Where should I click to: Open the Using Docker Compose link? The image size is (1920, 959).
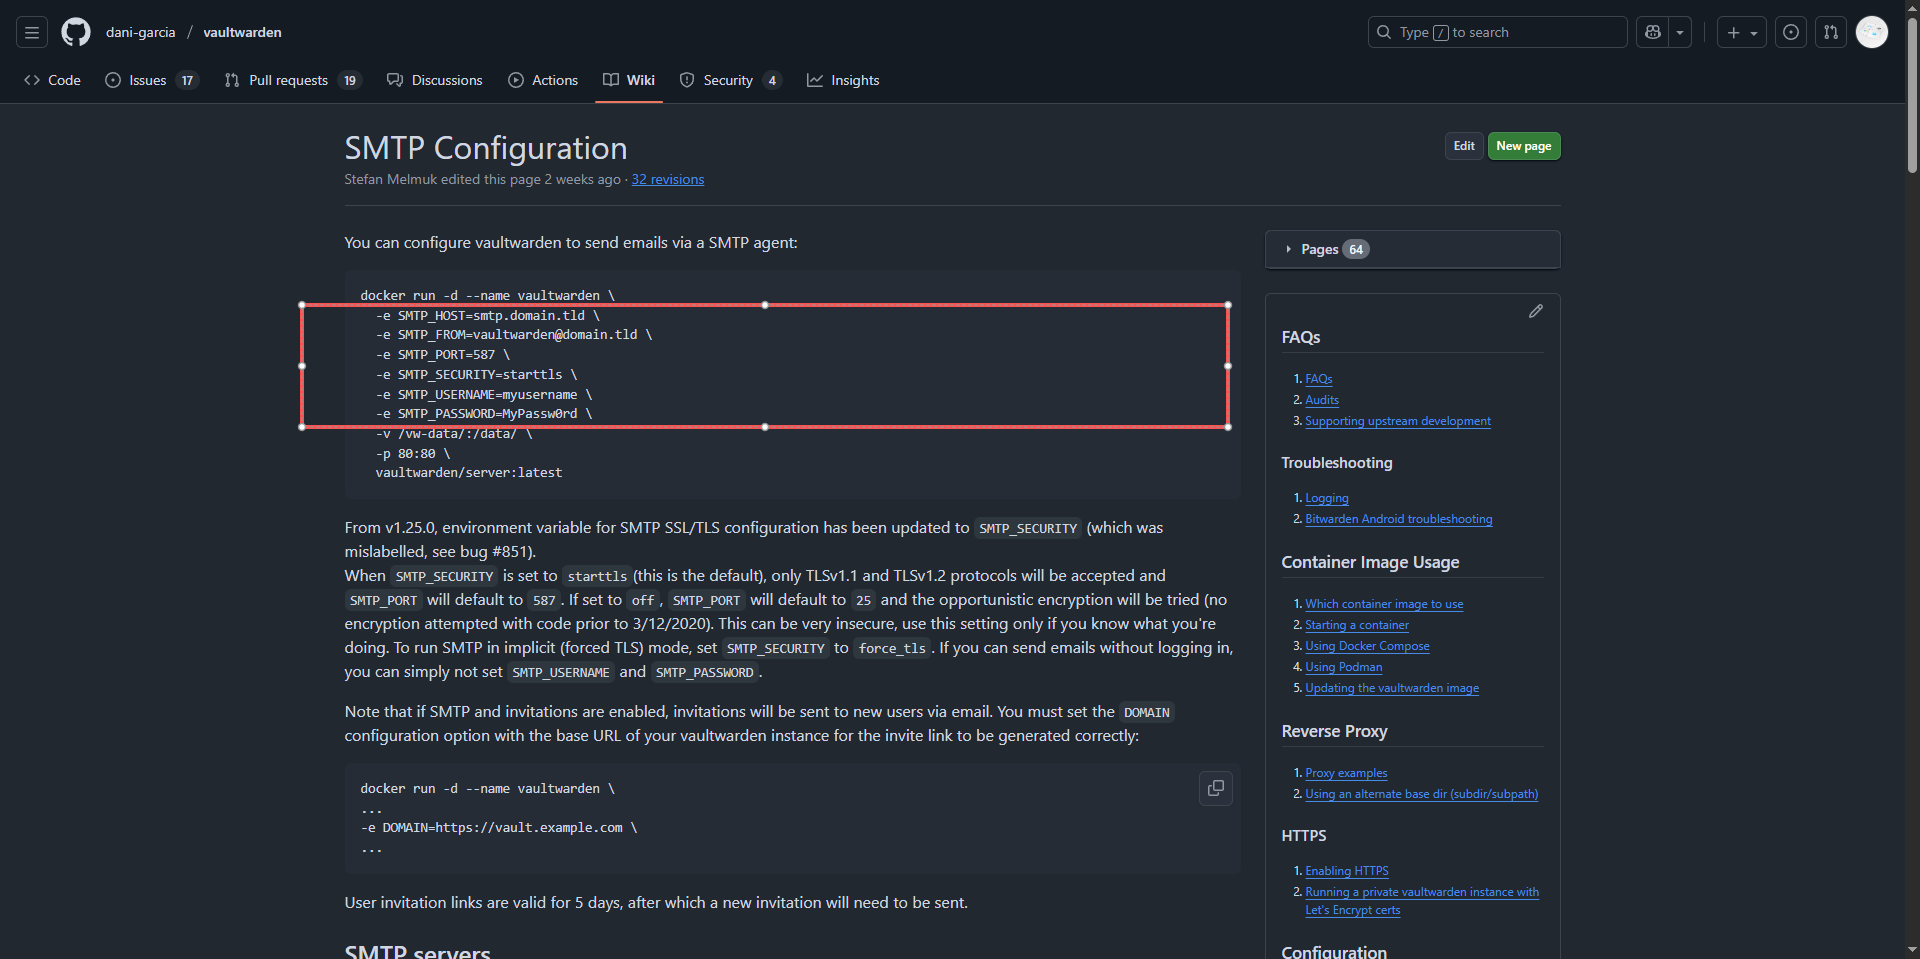click(1367, 646)
